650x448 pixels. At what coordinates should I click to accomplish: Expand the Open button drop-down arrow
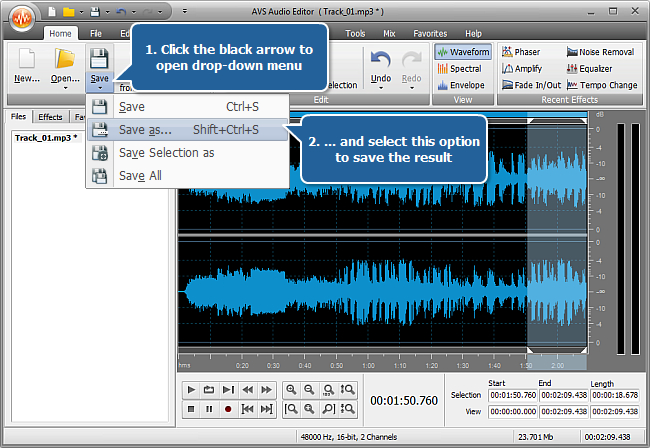point(65,88)
